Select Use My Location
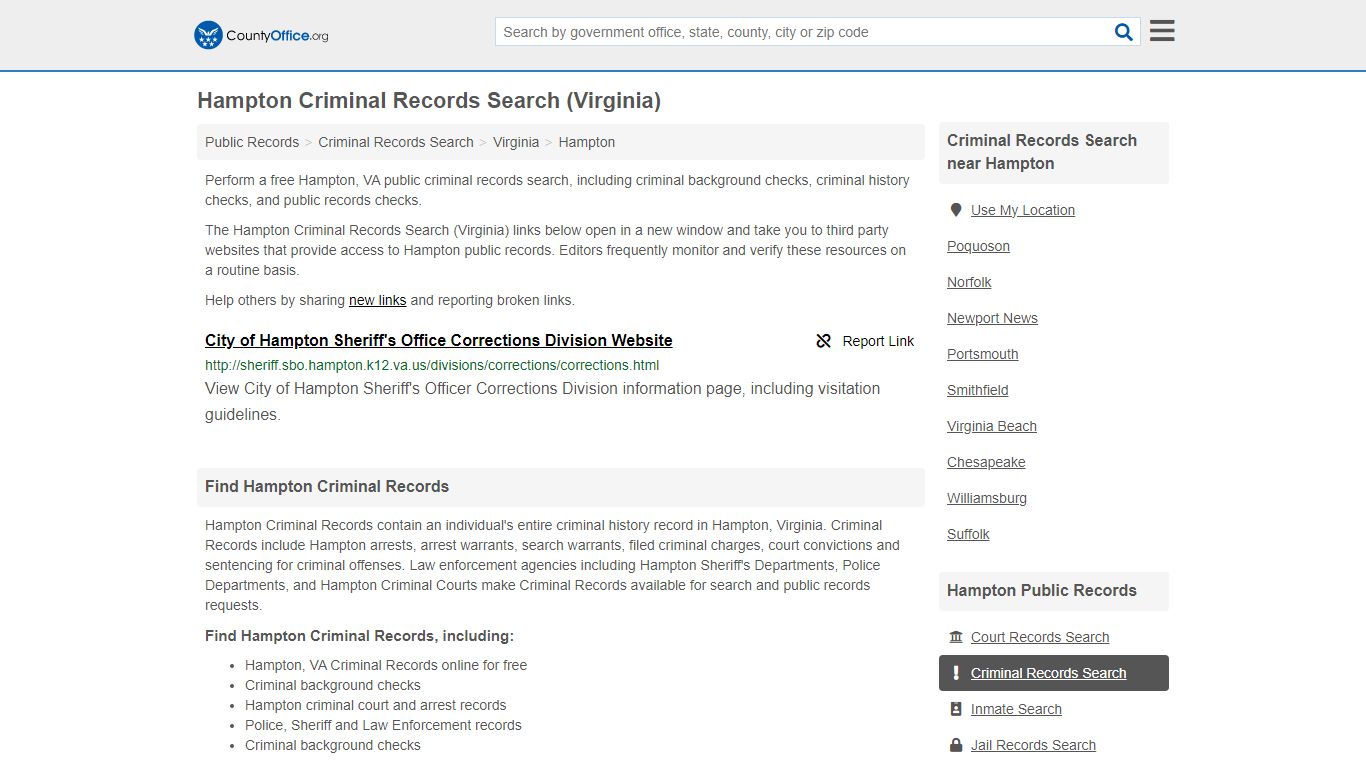The image size is (1366, 768). coord(1023,210)
